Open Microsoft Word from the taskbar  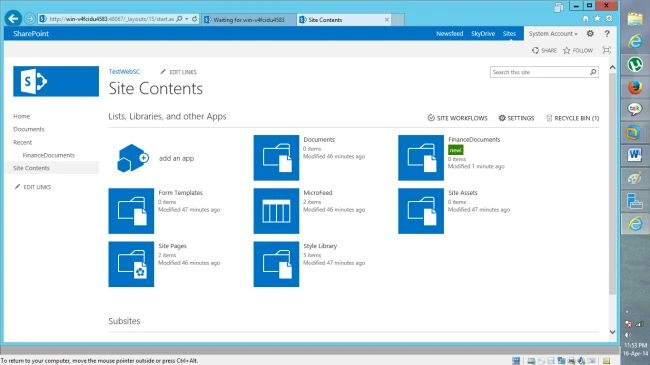tap(635, 155)
